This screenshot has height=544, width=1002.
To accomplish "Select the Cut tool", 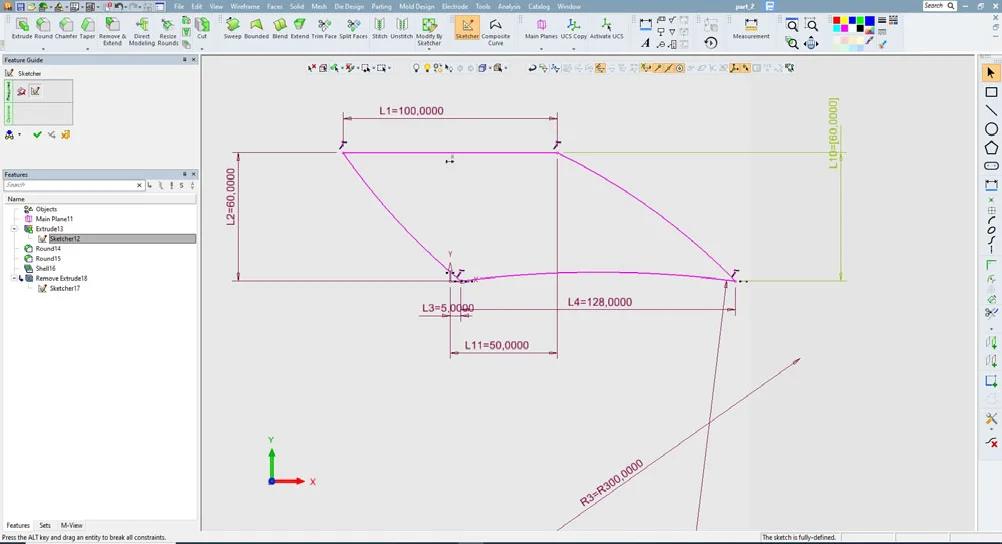I will click(202, 29).
